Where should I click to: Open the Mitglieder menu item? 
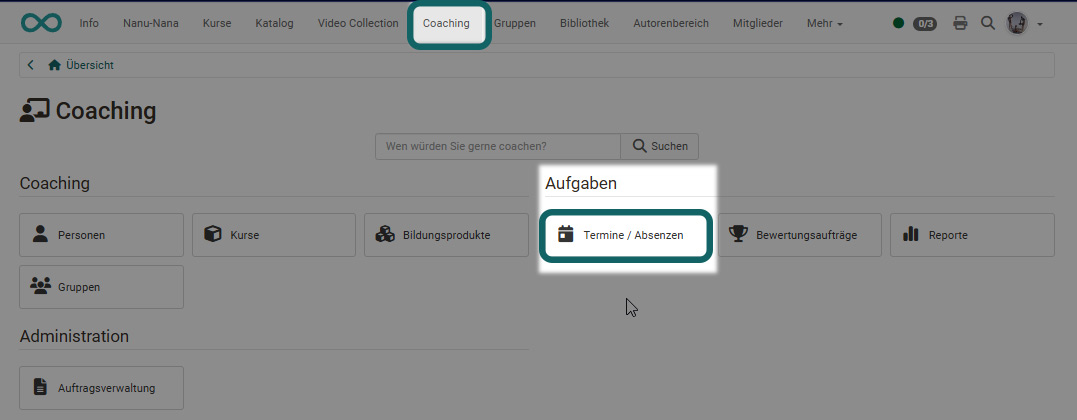click(758, 23)
